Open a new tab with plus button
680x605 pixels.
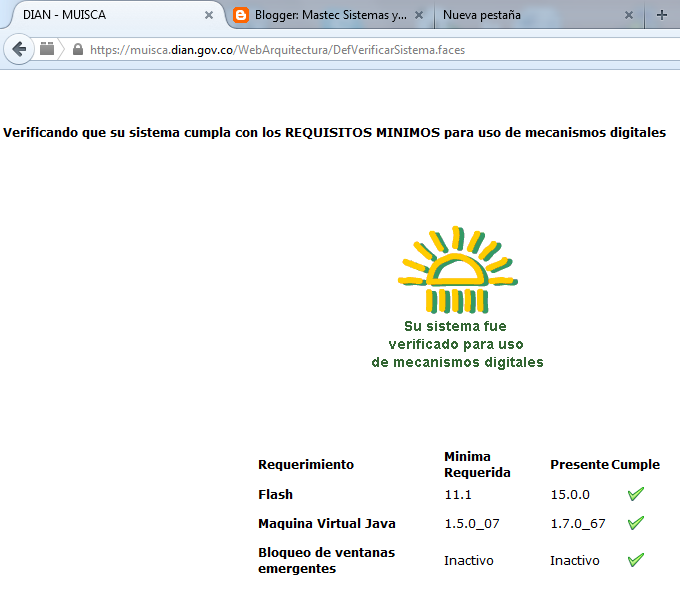662,15
